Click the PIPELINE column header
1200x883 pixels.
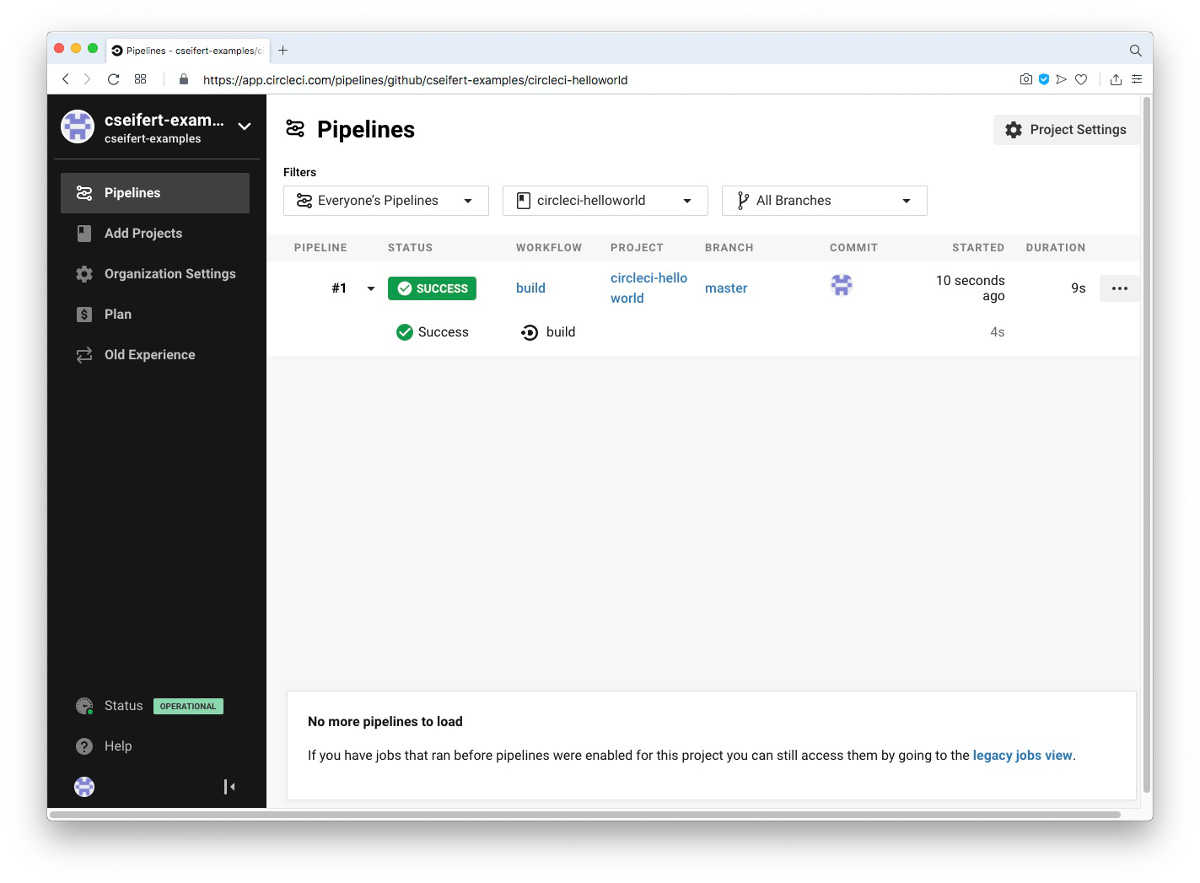tap(320, 248)
